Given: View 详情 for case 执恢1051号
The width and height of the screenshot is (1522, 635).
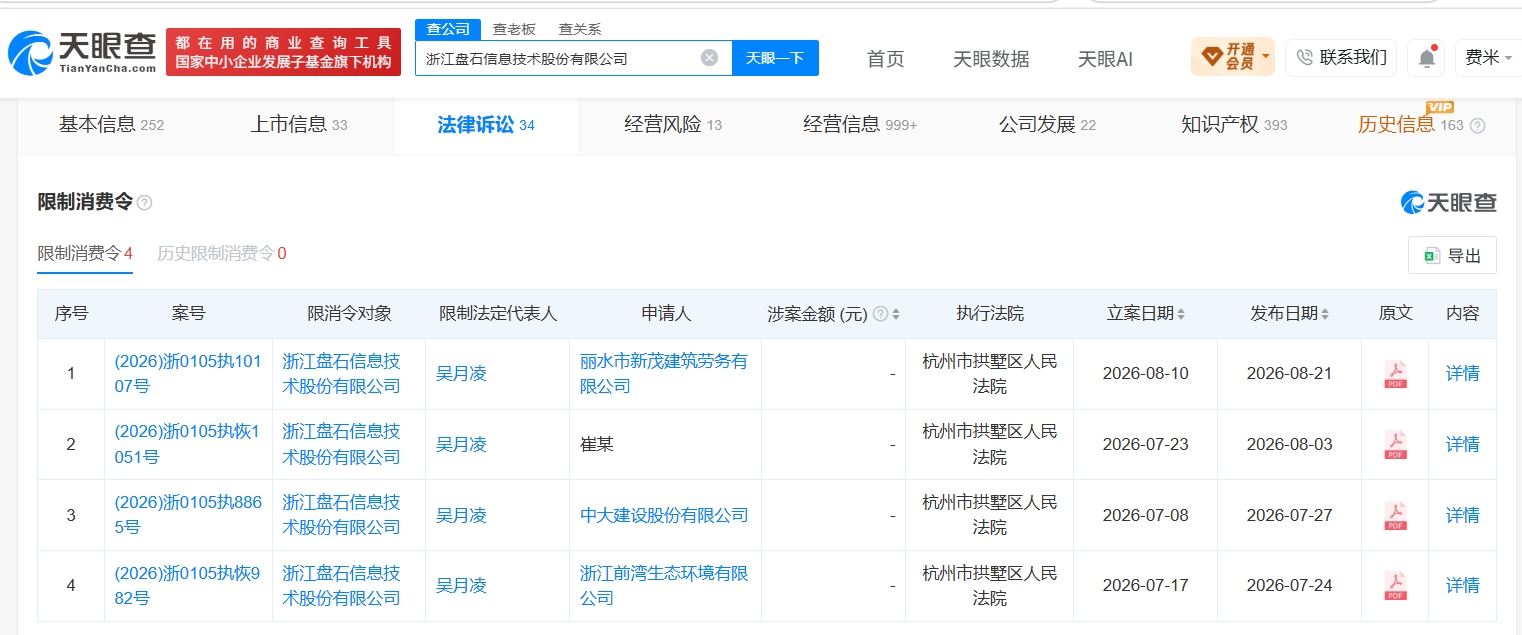Looking at the screenshot, I should click(x=1463, y=444).
